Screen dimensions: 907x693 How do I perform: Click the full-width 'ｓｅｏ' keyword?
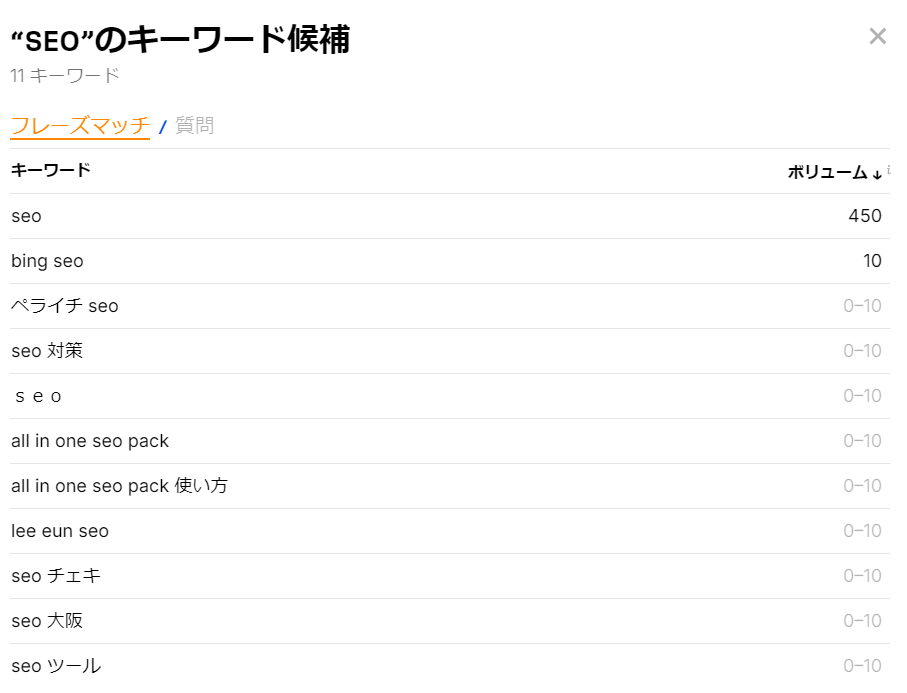point(38,396)
